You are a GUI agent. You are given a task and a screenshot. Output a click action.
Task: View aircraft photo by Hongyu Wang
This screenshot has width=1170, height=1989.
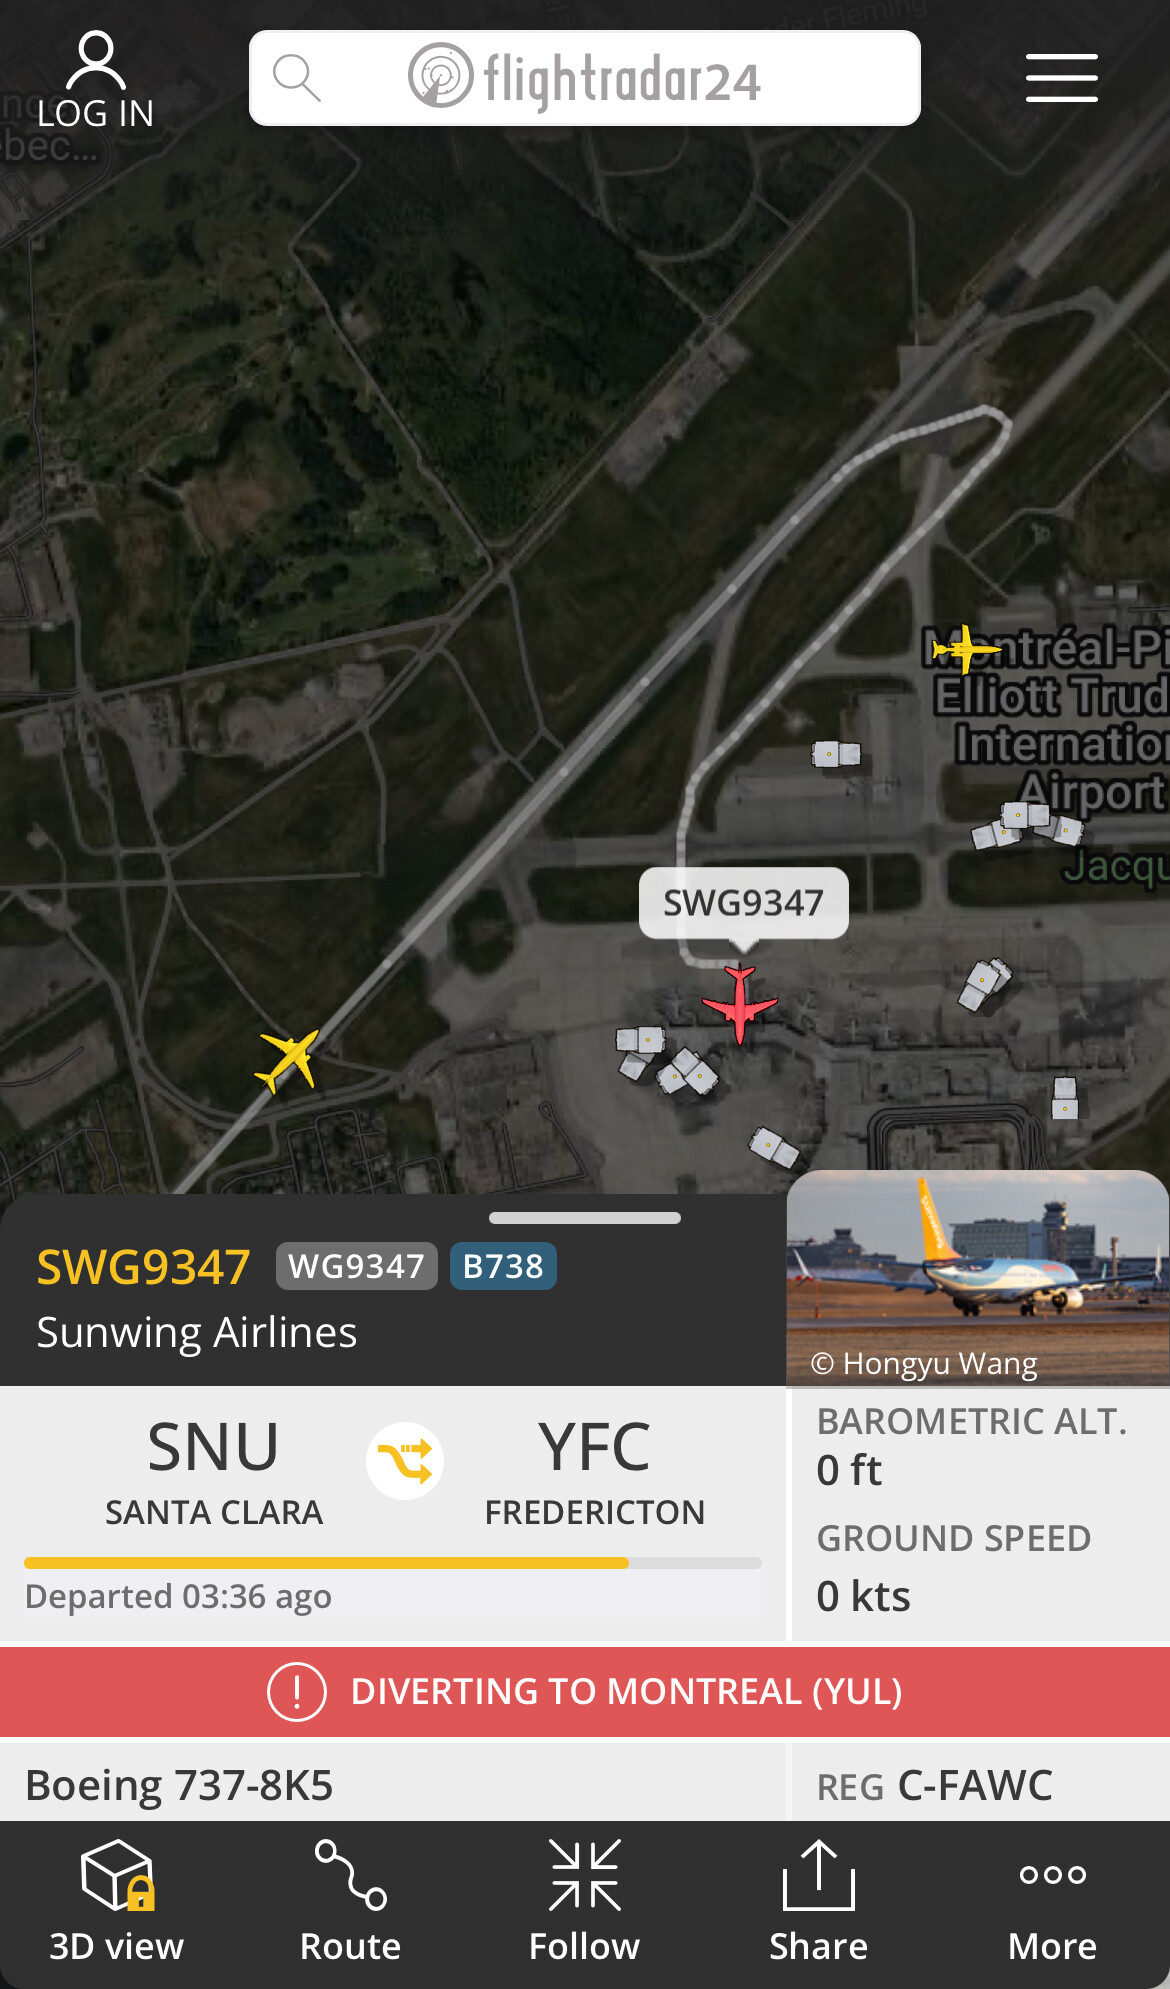[x=978, y=1278]
